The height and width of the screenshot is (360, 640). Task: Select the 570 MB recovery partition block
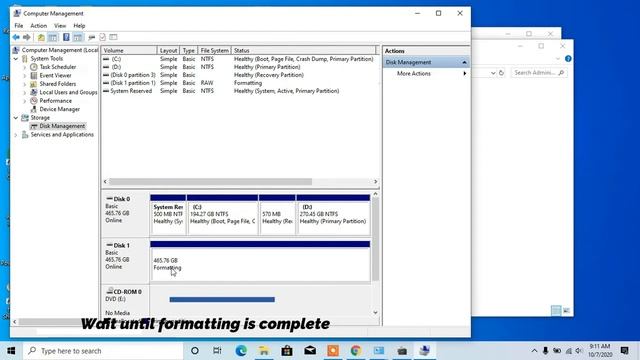[277, 215]
